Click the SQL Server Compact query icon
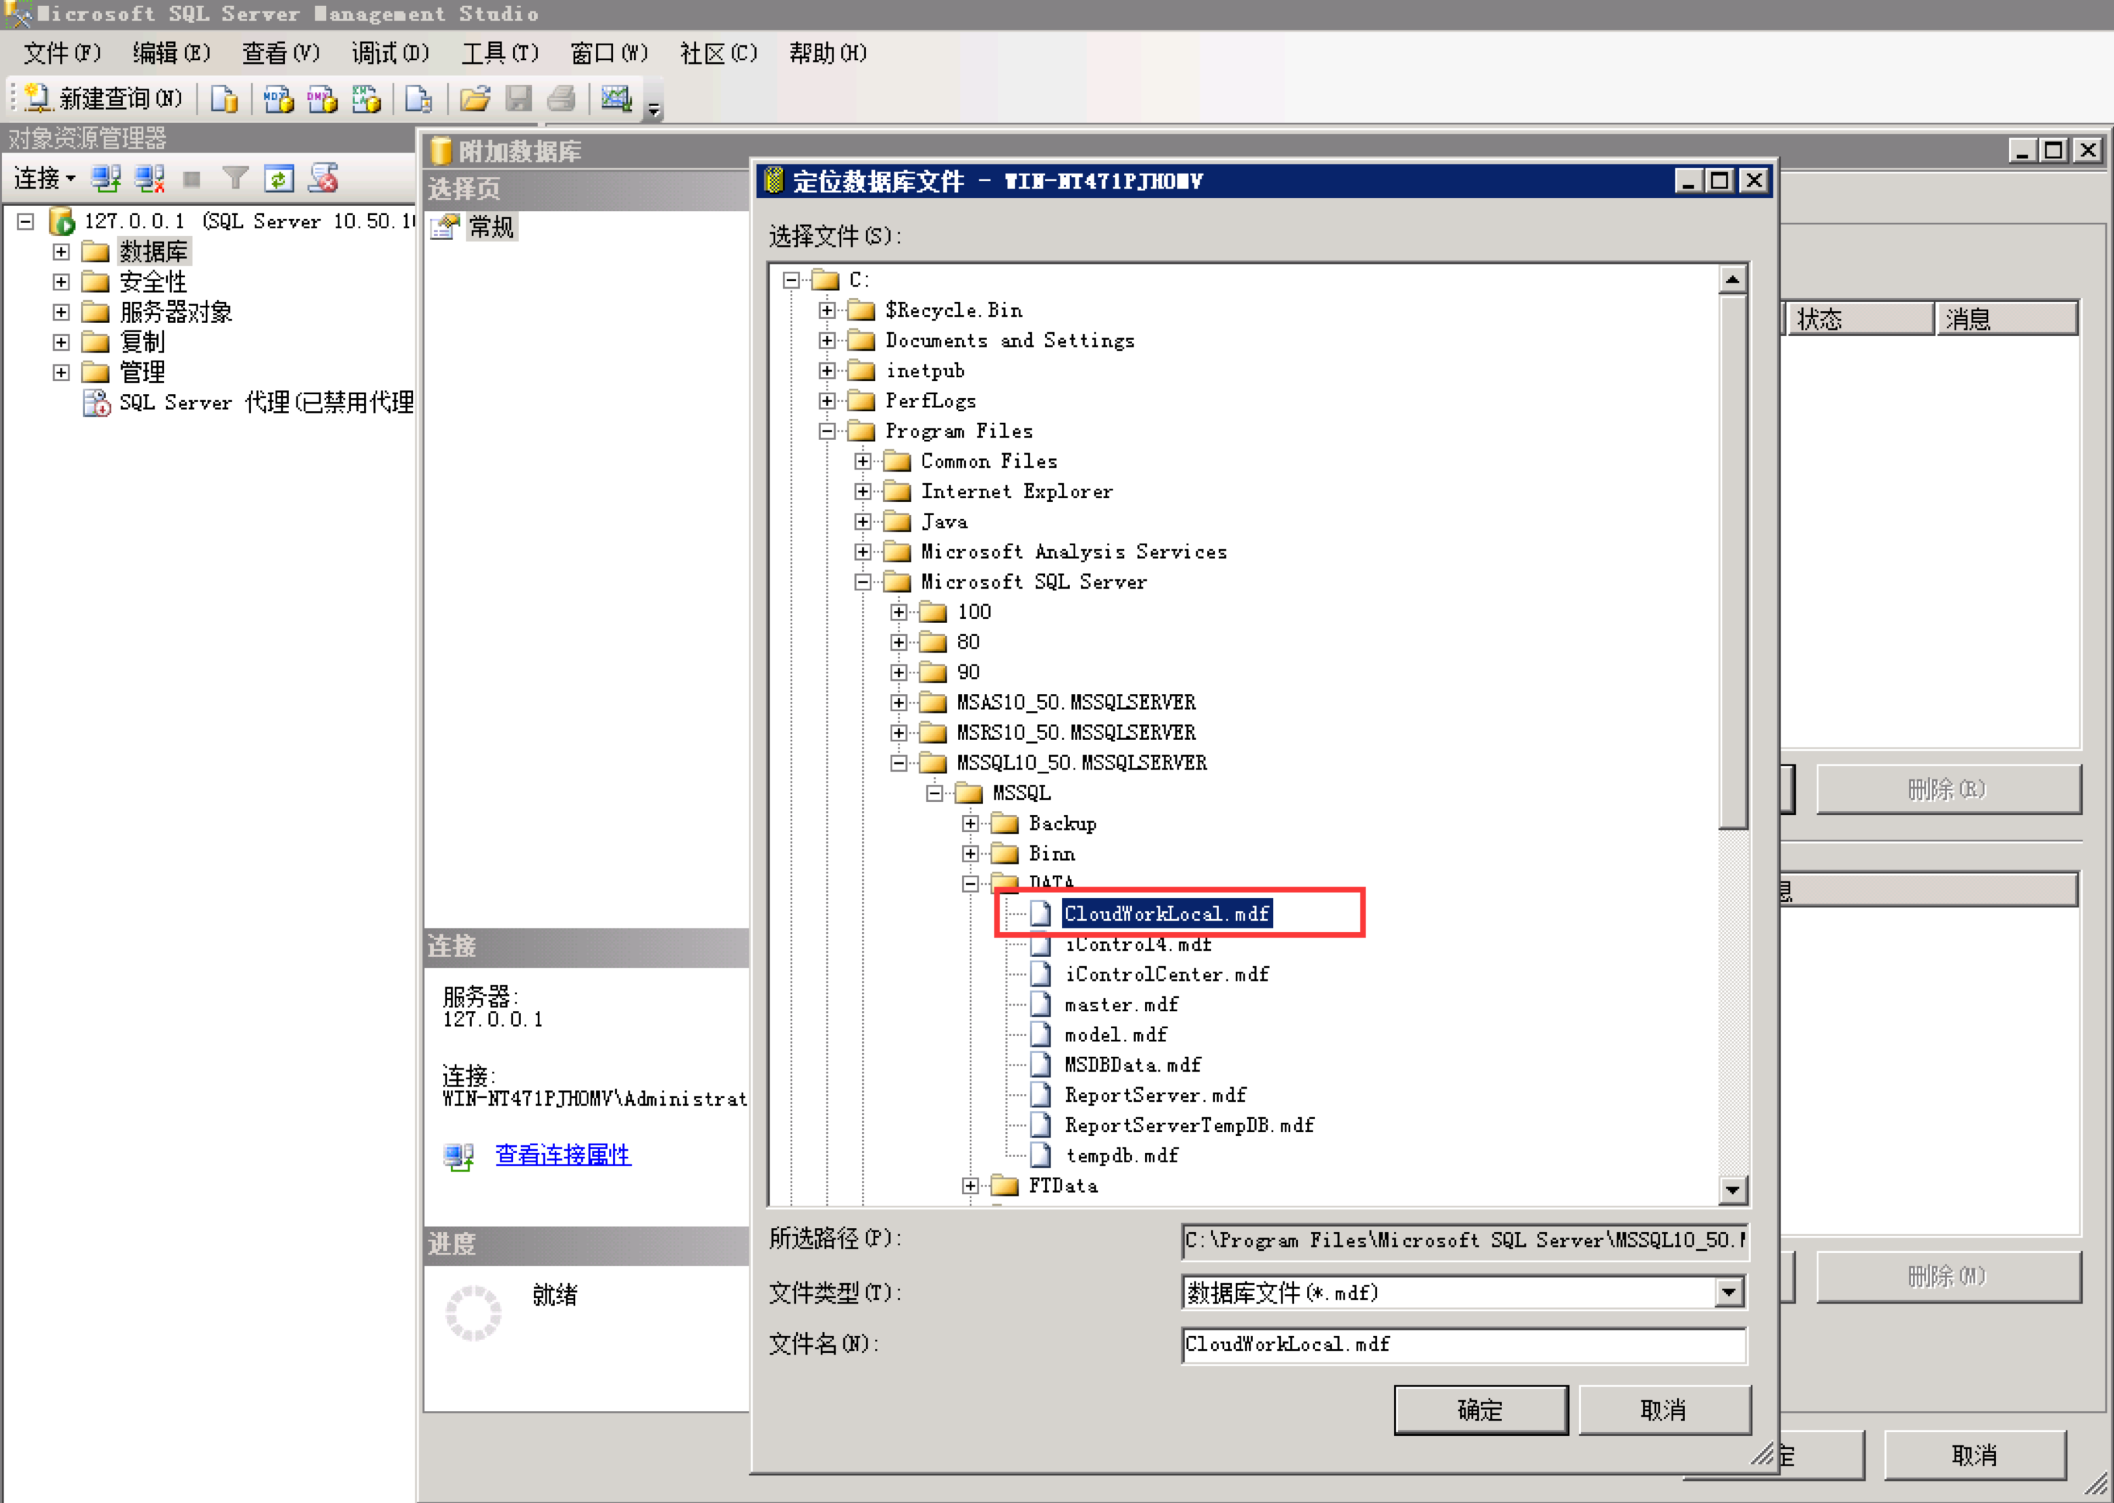The width and height of the screenshot is (2114, 1503). pos(418,98)
